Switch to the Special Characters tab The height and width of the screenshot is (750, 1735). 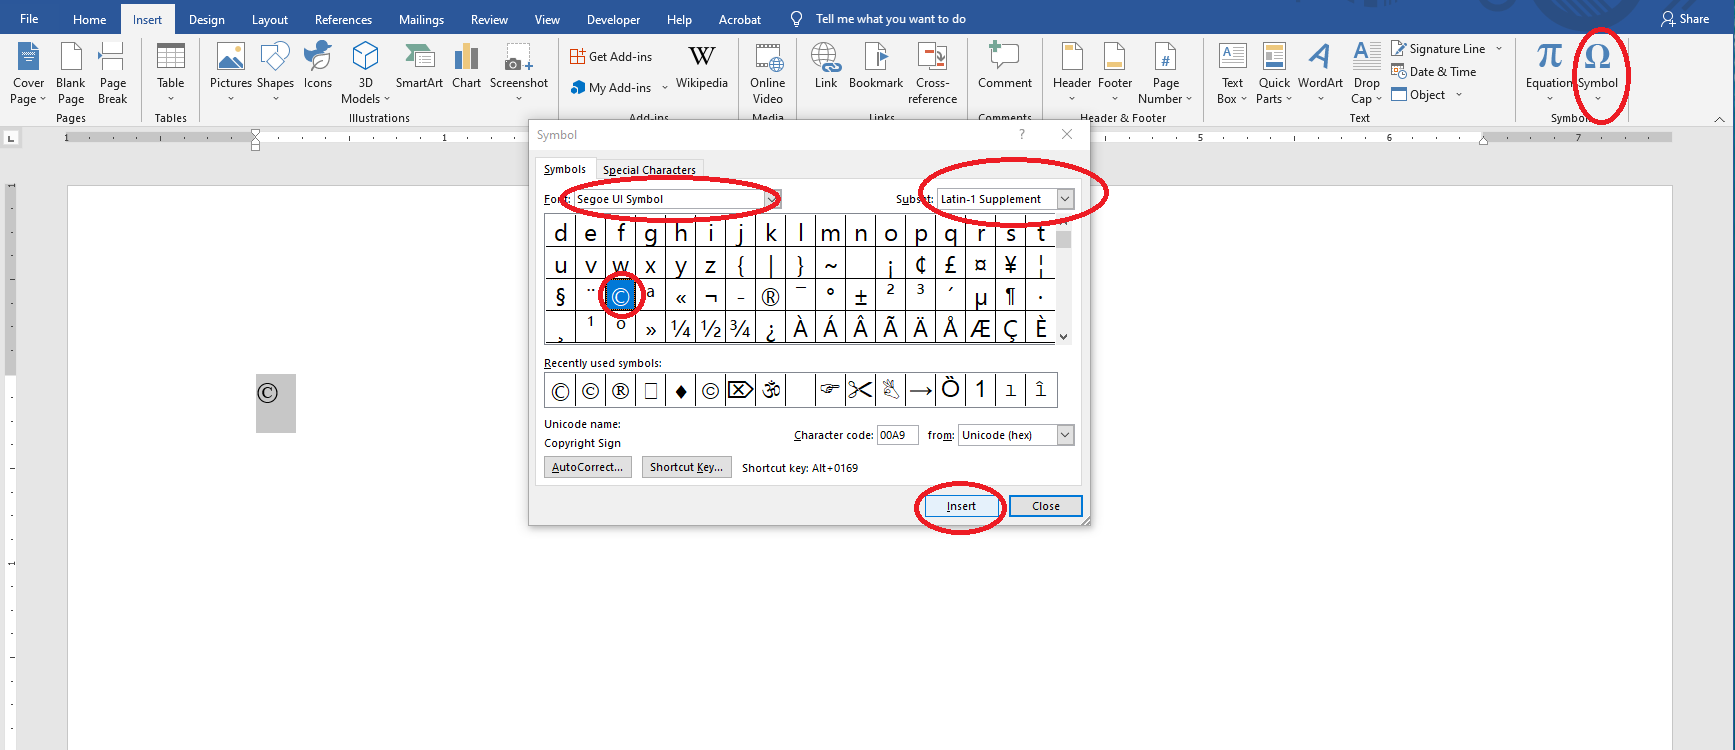649,170
